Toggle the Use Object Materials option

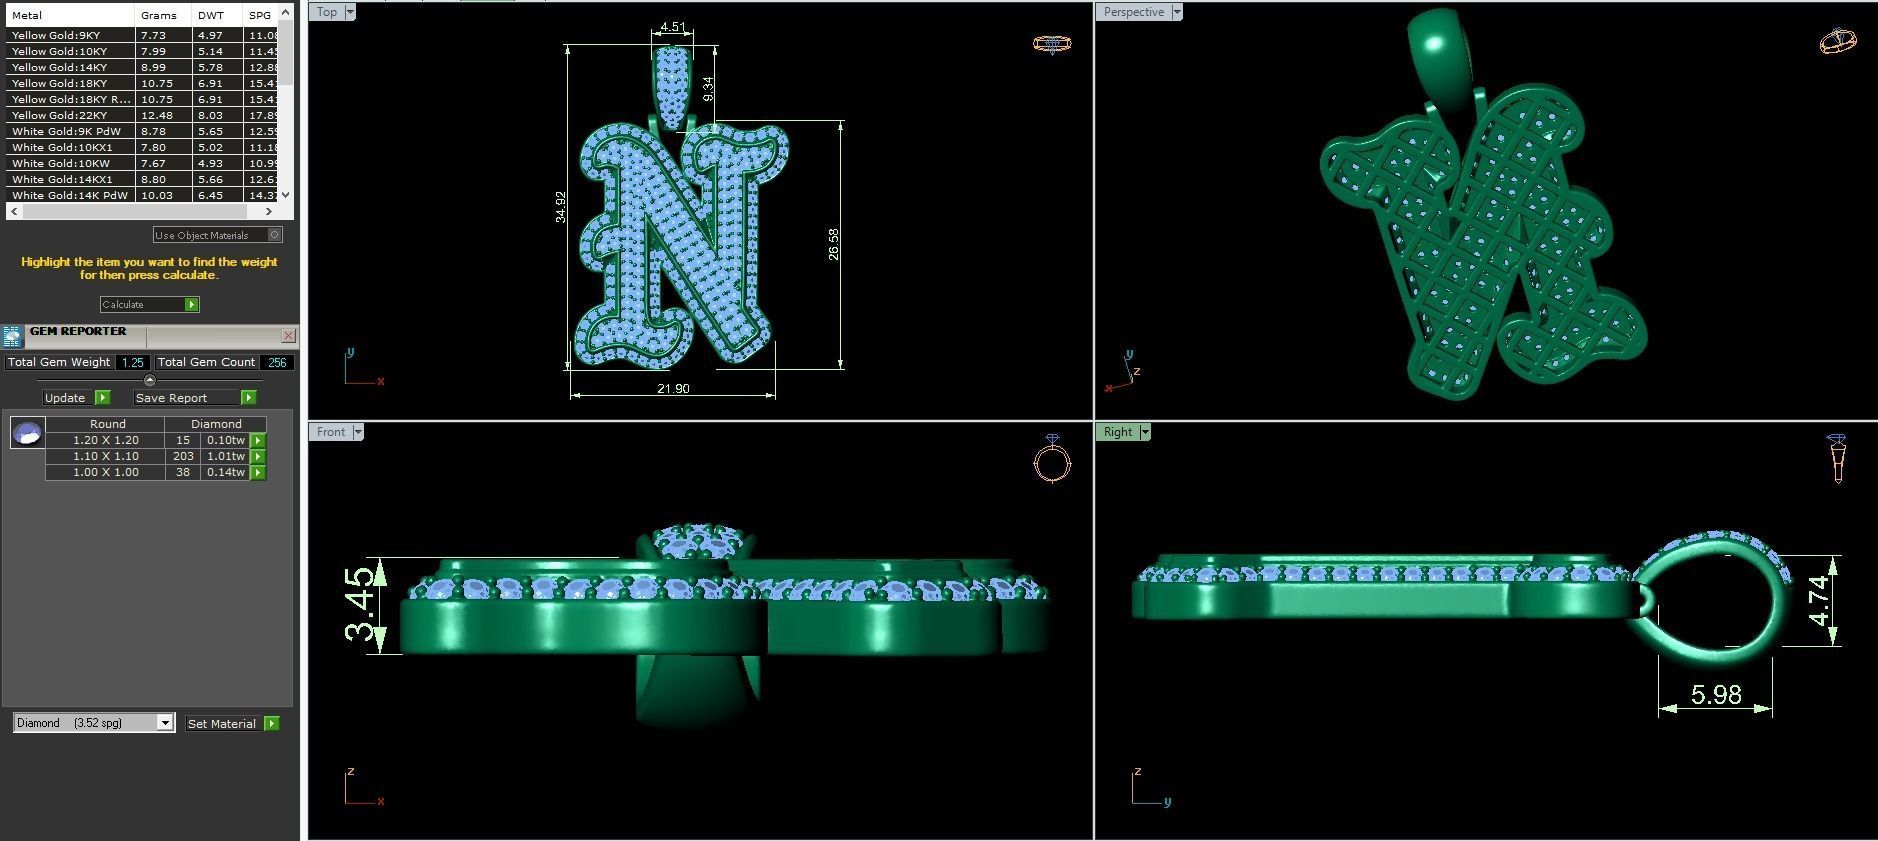(x=276, y=235)
